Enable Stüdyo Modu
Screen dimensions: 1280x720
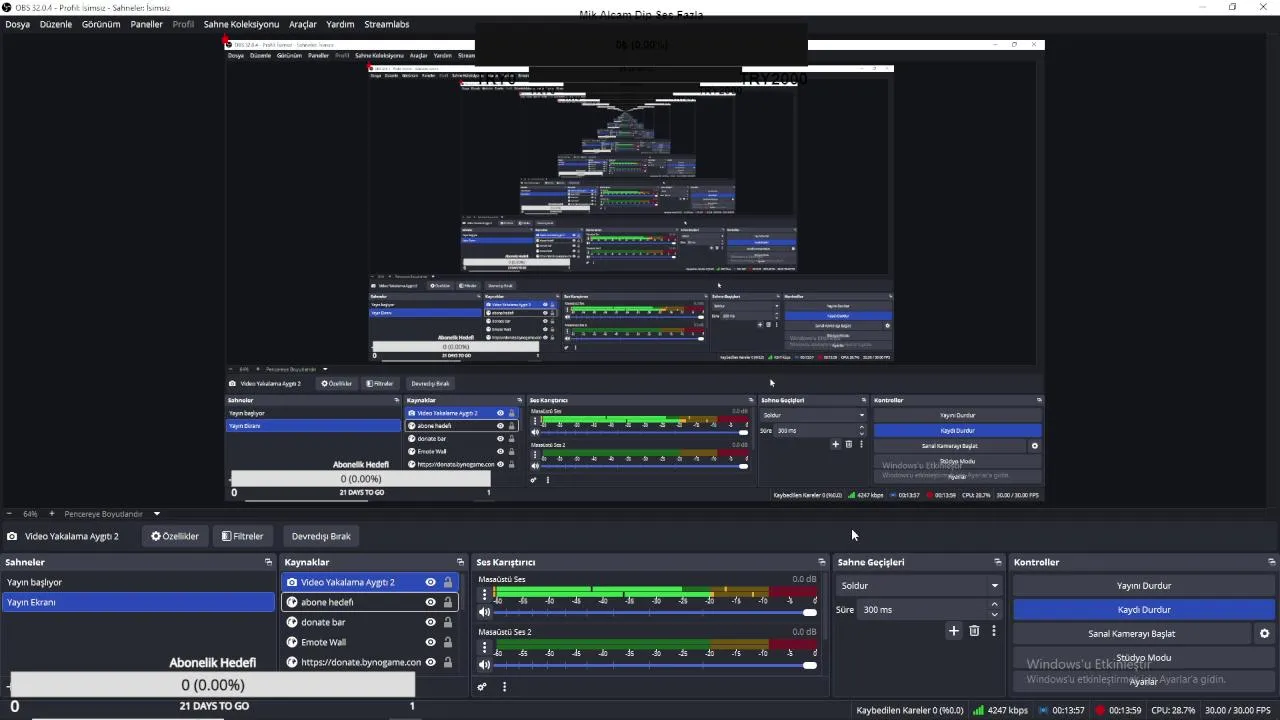point(1144,658)
